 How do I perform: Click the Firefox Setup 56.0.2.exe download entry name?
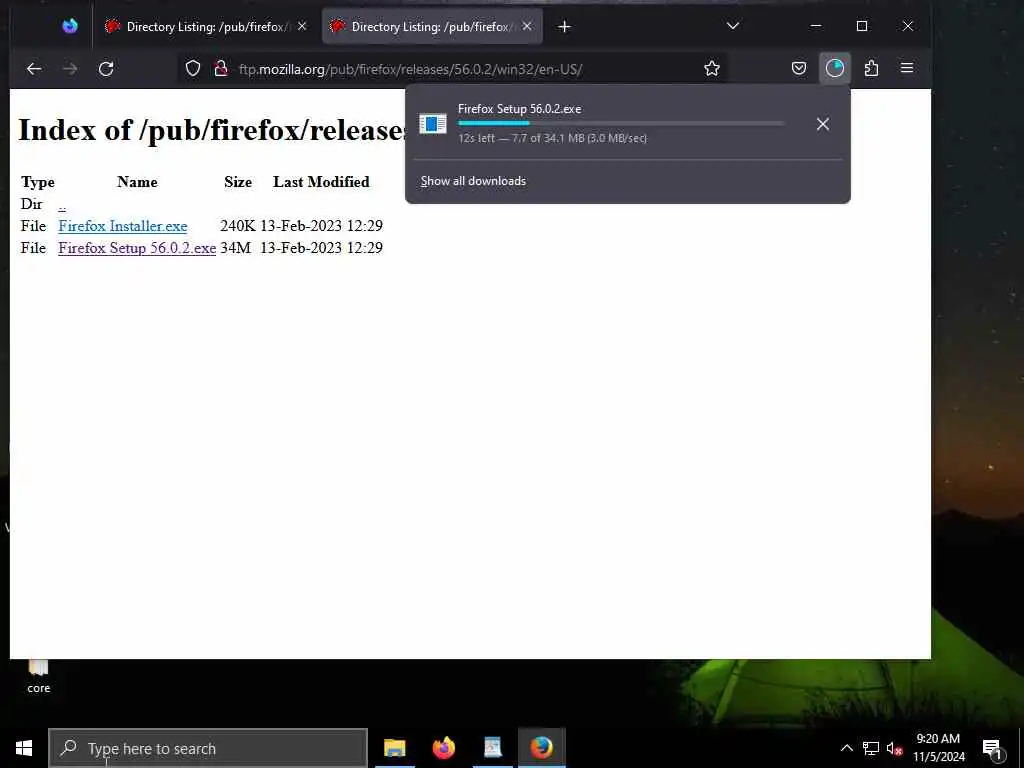(519, 109)
